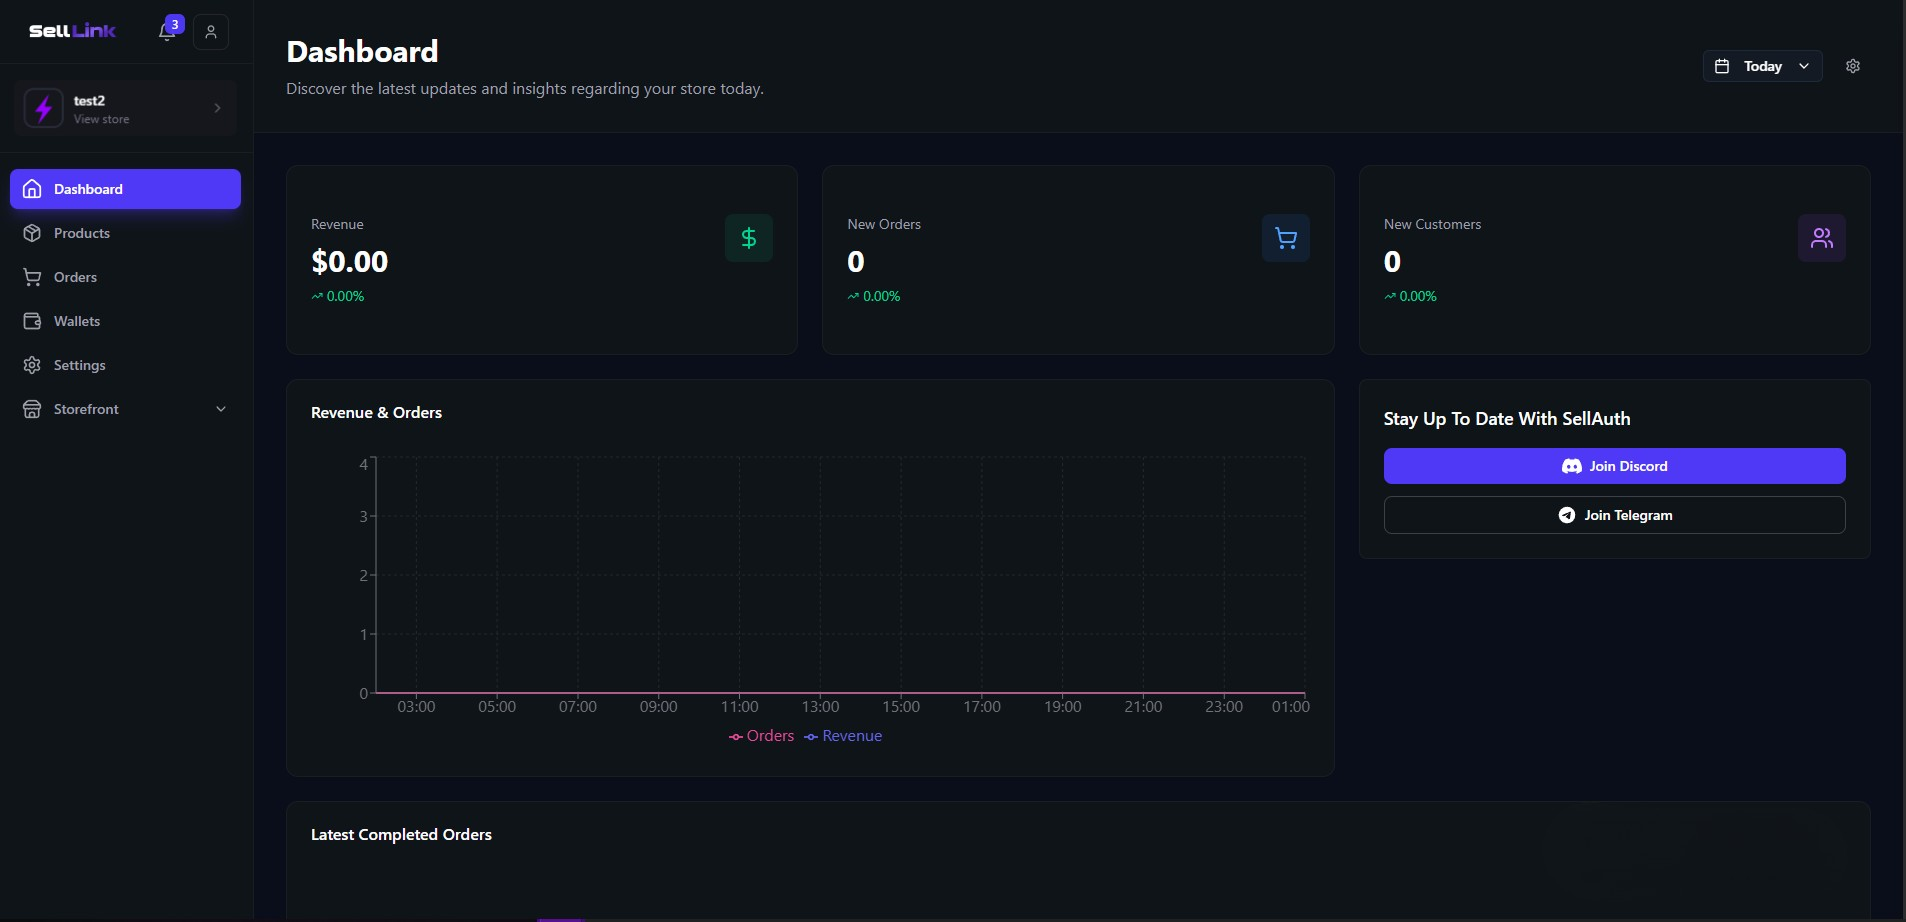Screen dimensions: 1906x922
Task: Open the Products section from the sidebar
Action: click(80, 232)
